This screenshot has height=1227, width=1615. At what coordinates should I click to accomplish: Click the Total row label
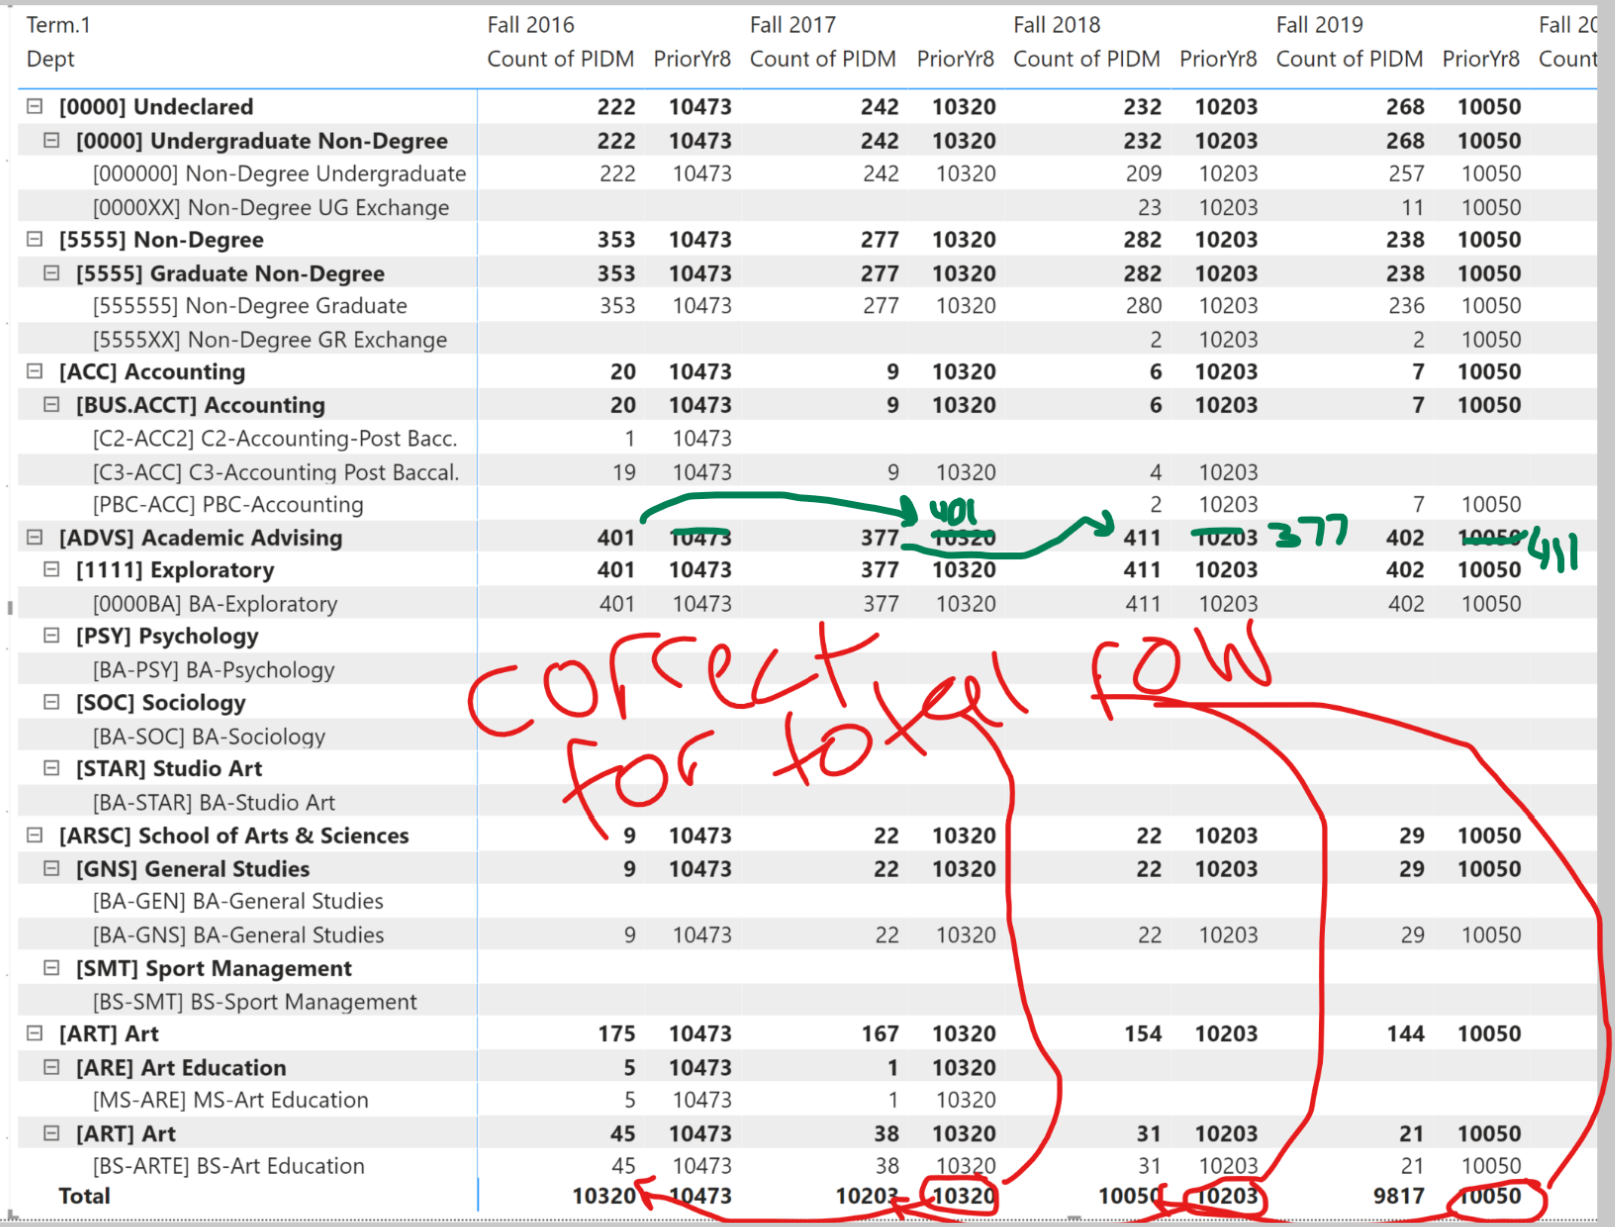tap(84, 1196)
